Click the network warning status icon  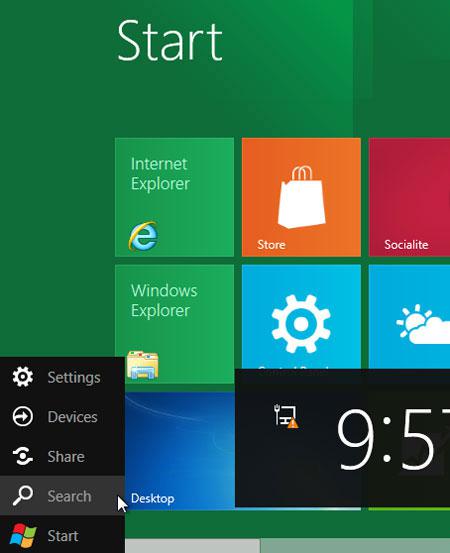(286, 416)
